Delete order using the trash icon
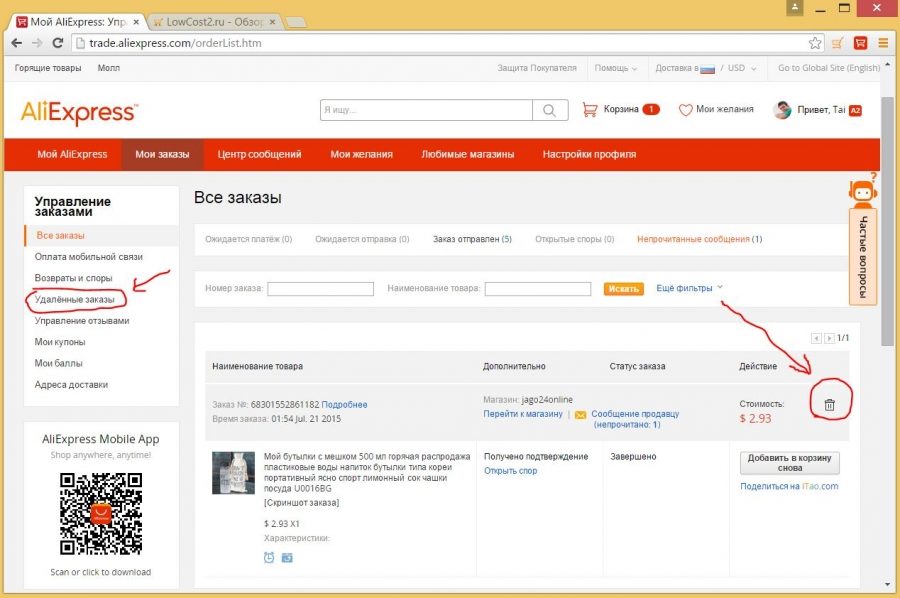900x598 pixels. (829, 405)
